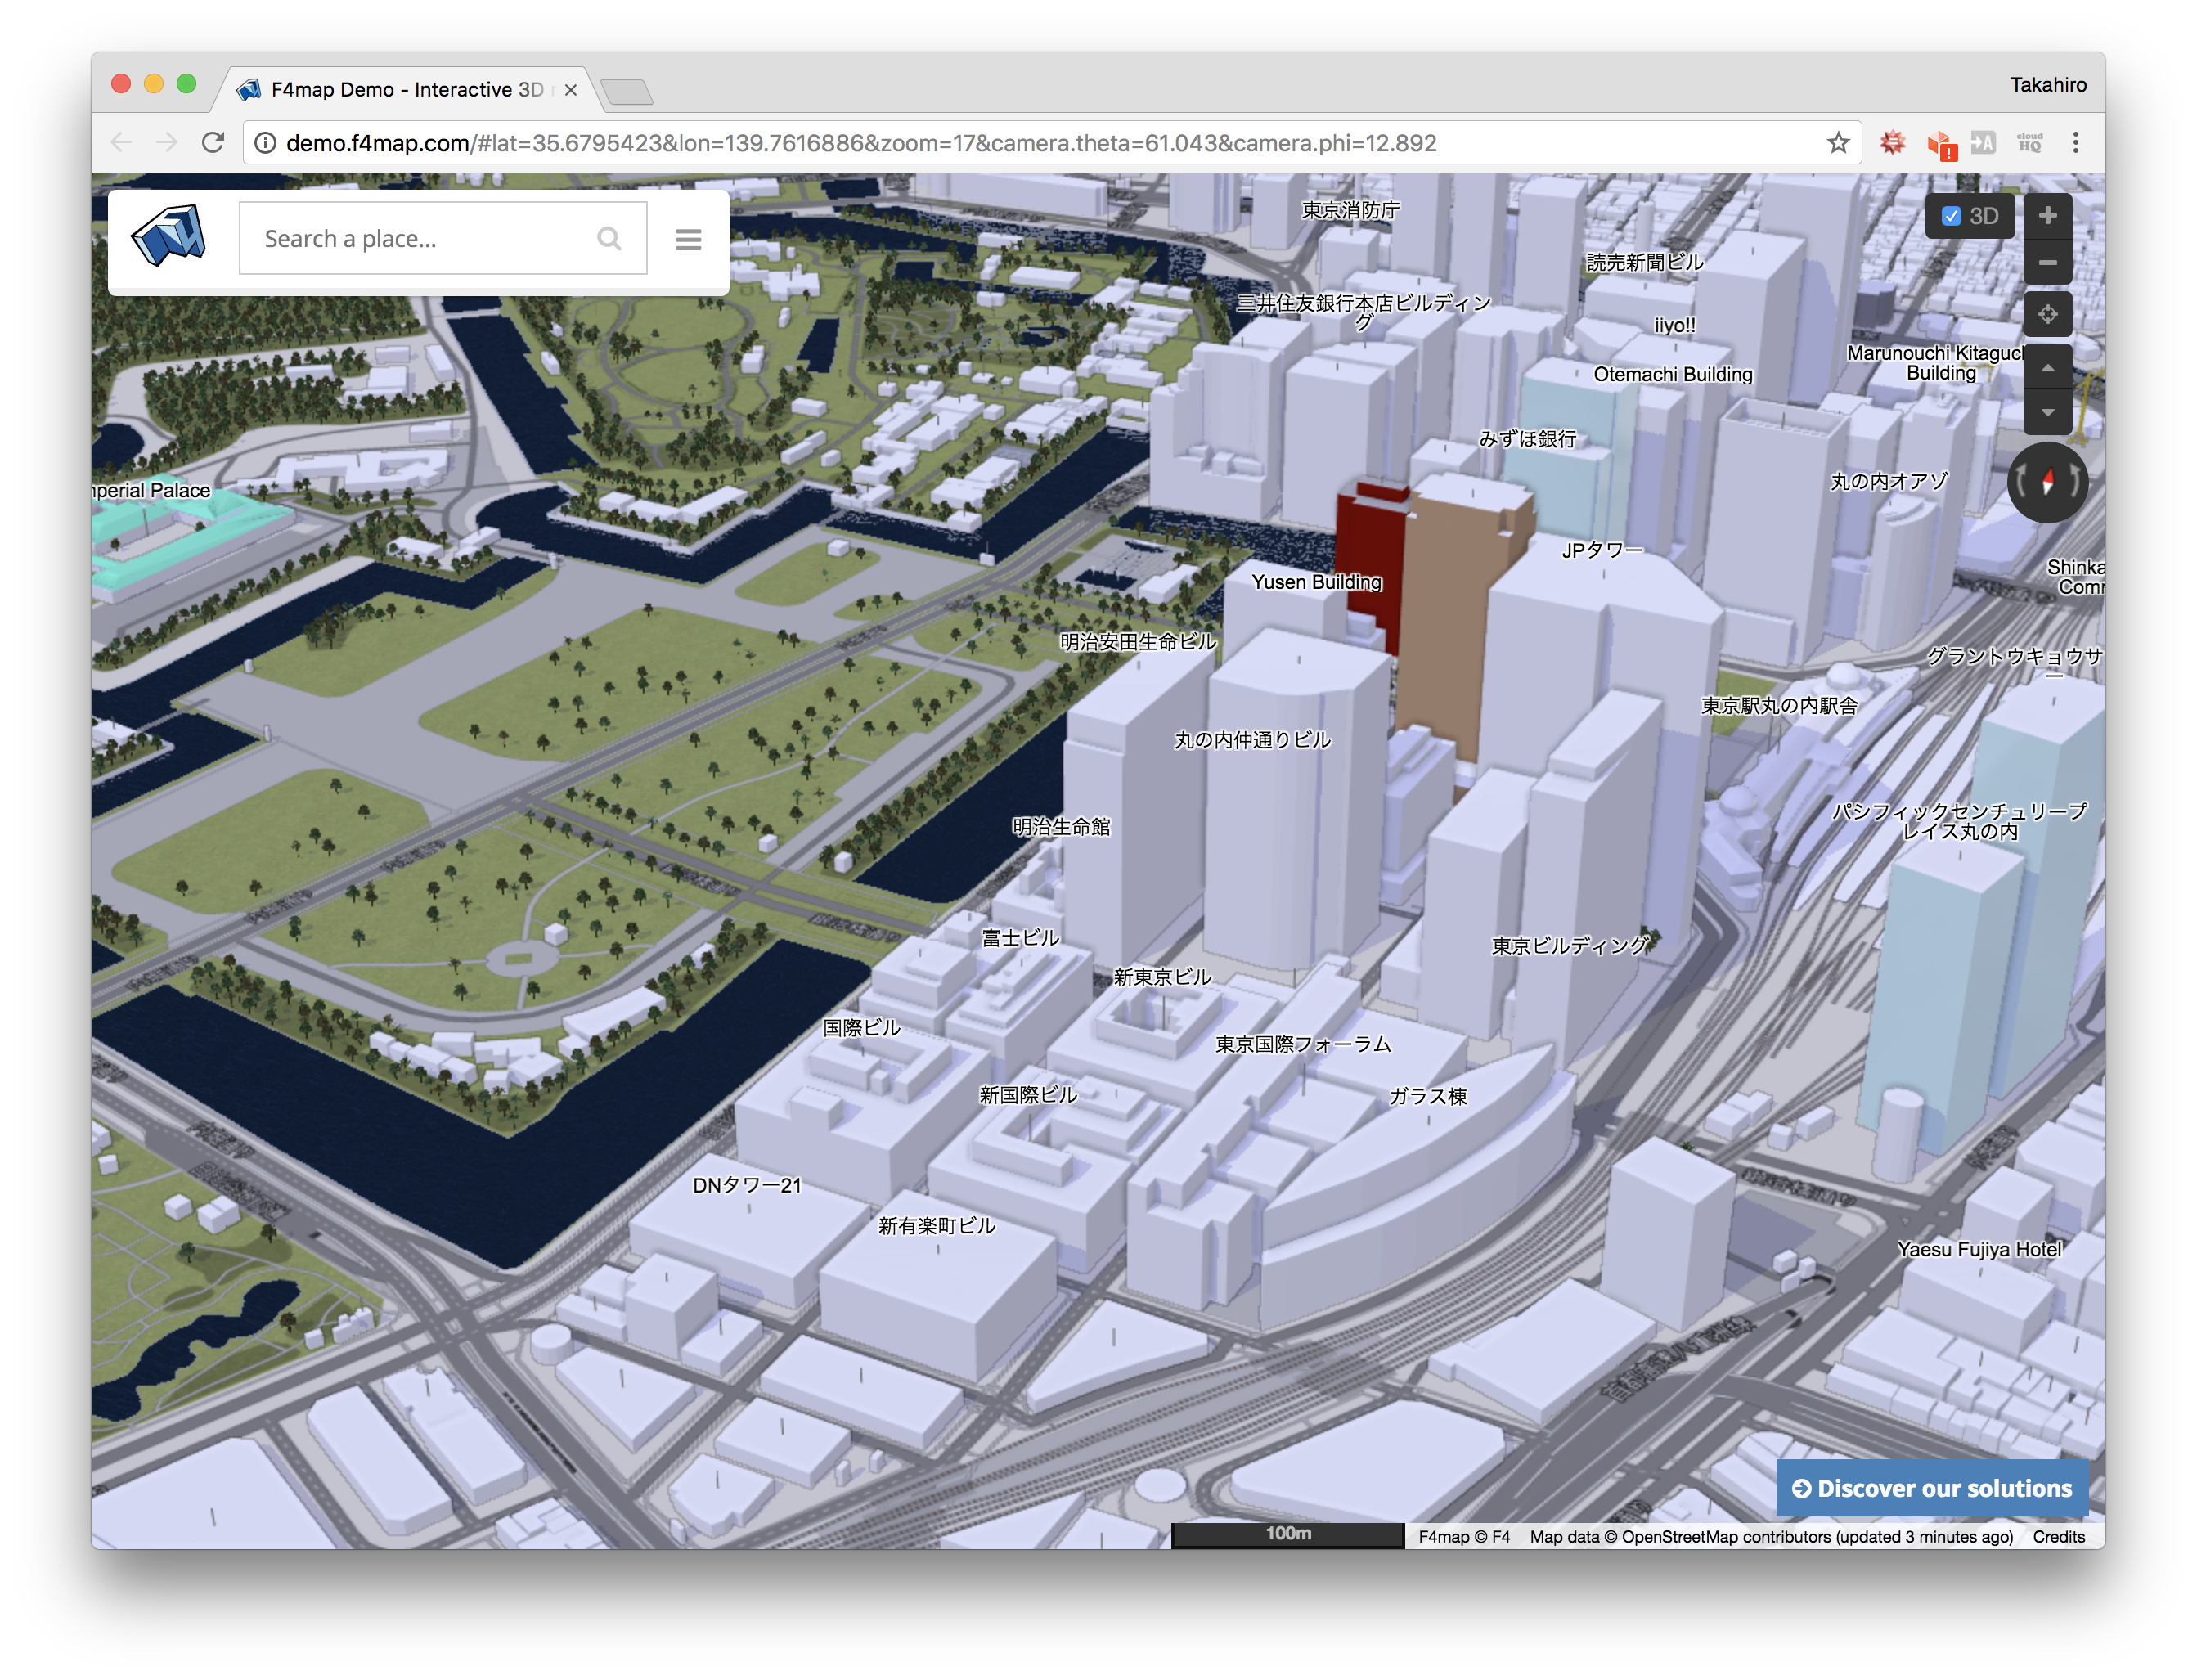2197x1680 pixels.
Task: Click the Yaesu Fujiya Hotel label
Action: point(1979,1249)
